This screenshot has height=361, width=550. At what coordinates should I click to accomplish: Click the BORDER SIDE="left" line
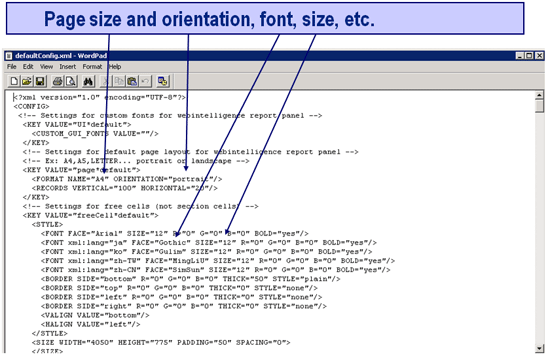[x=181, y=297]
